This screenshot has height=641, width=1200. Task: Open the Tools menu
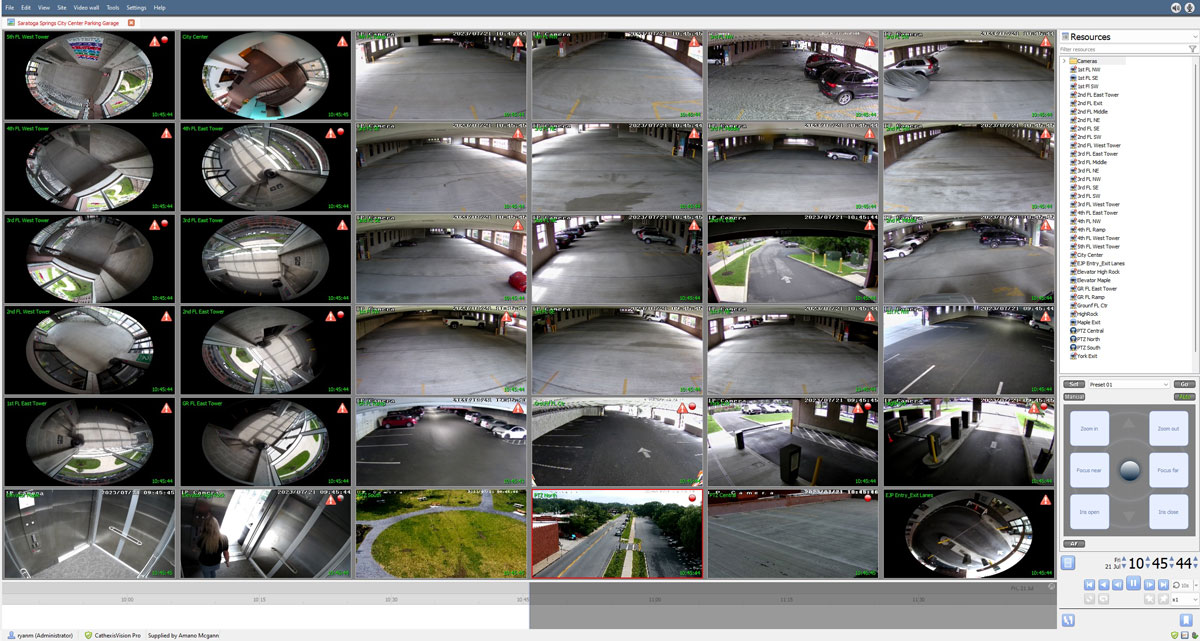(112, 8)
